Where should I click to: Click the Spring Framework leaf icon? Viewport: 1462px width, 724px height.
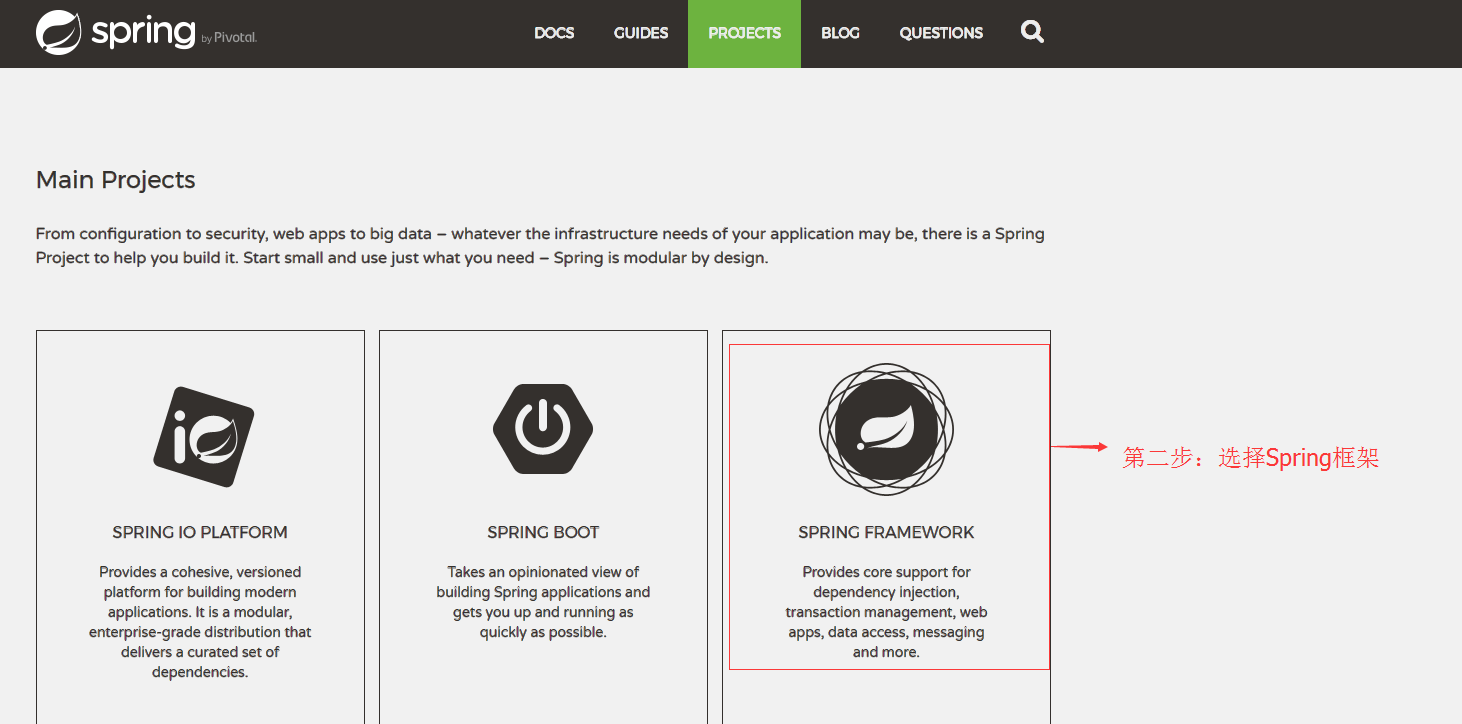click(x=886, y=429)
